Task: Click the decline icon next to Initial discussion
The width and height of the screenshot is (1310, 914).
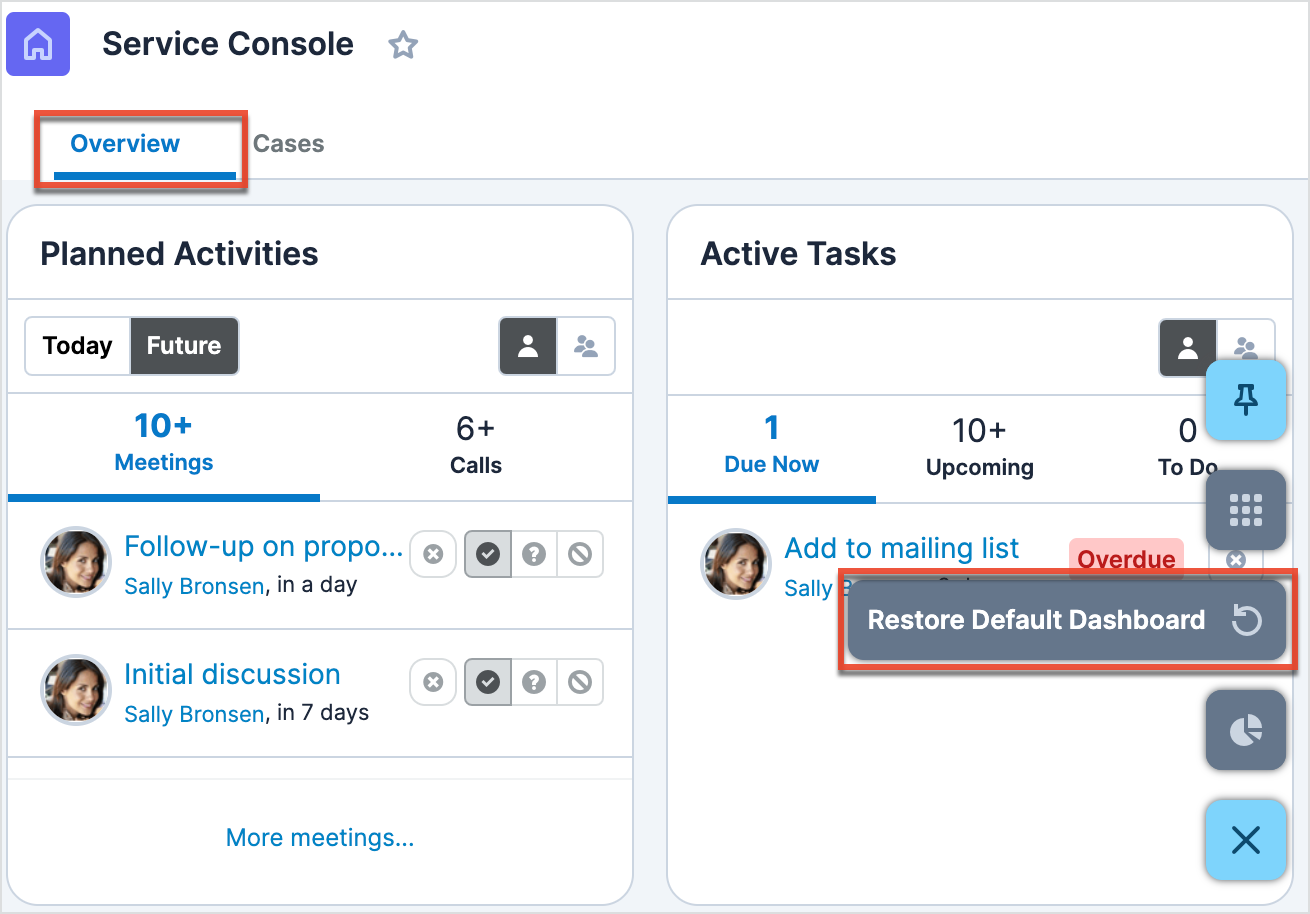Action: click(581, 682)
